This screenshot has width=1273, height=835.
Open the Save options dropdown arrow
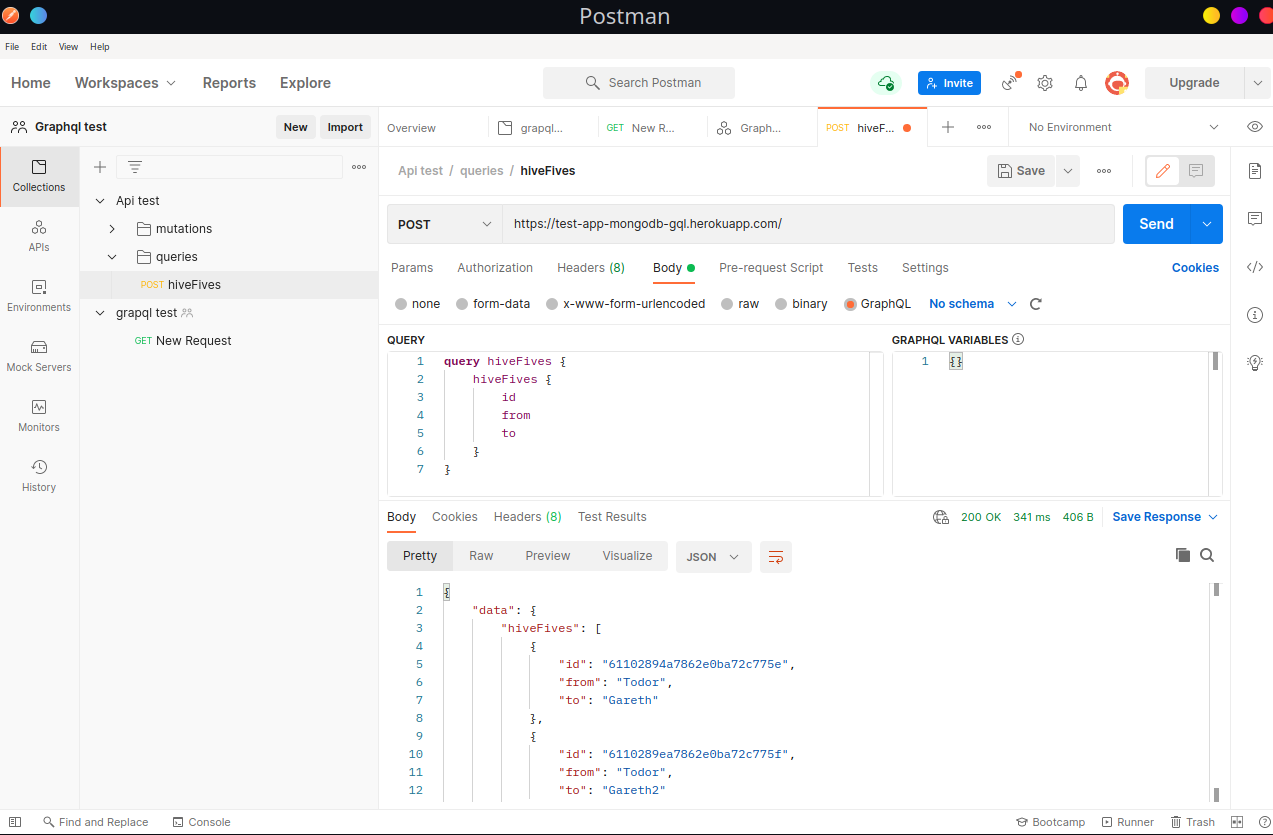tap(1068, 171)
